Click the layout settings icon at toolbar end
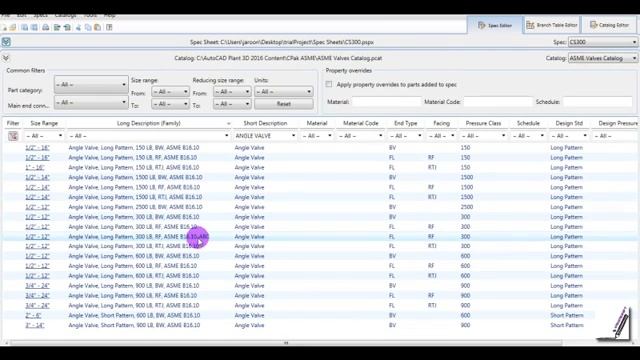The height and width of the screenshot is (360, 640). pyautogui.click(x=109, y=27)
